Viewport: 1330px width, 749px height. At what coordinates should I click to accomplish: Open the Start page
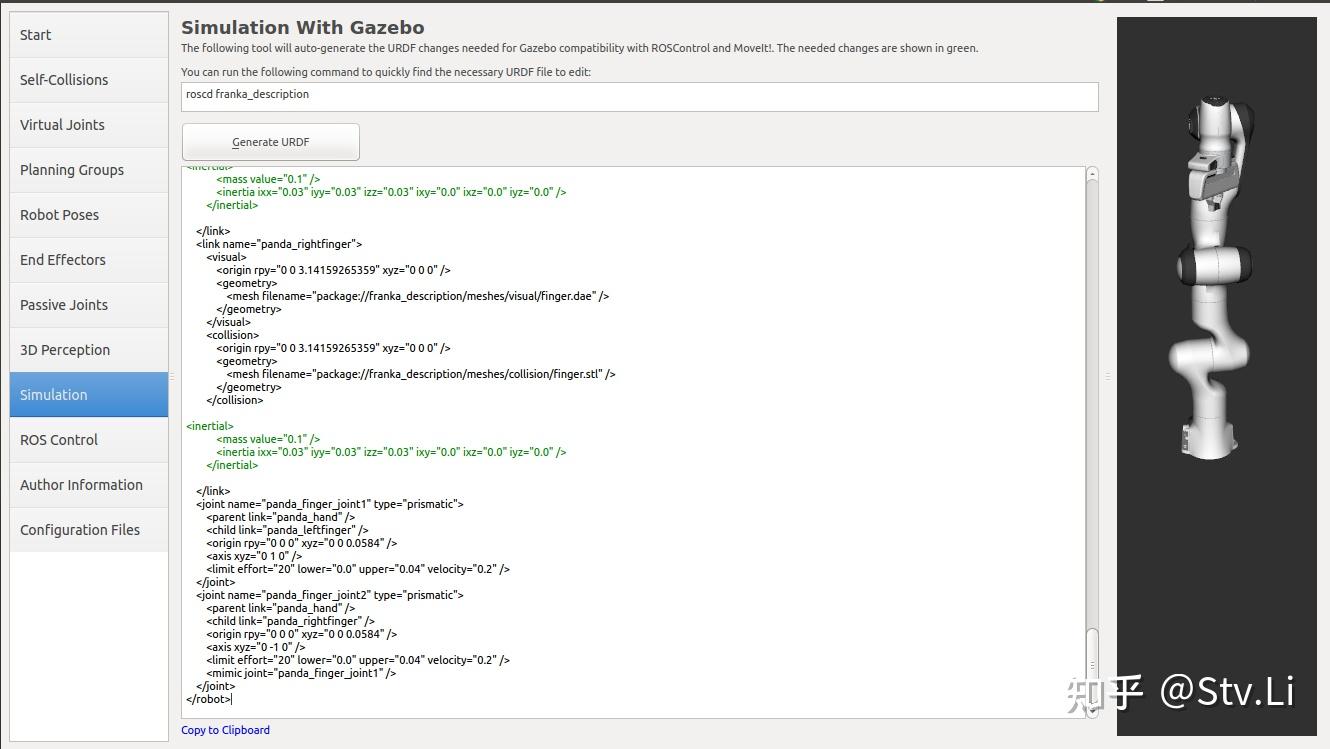coord(89,35)
